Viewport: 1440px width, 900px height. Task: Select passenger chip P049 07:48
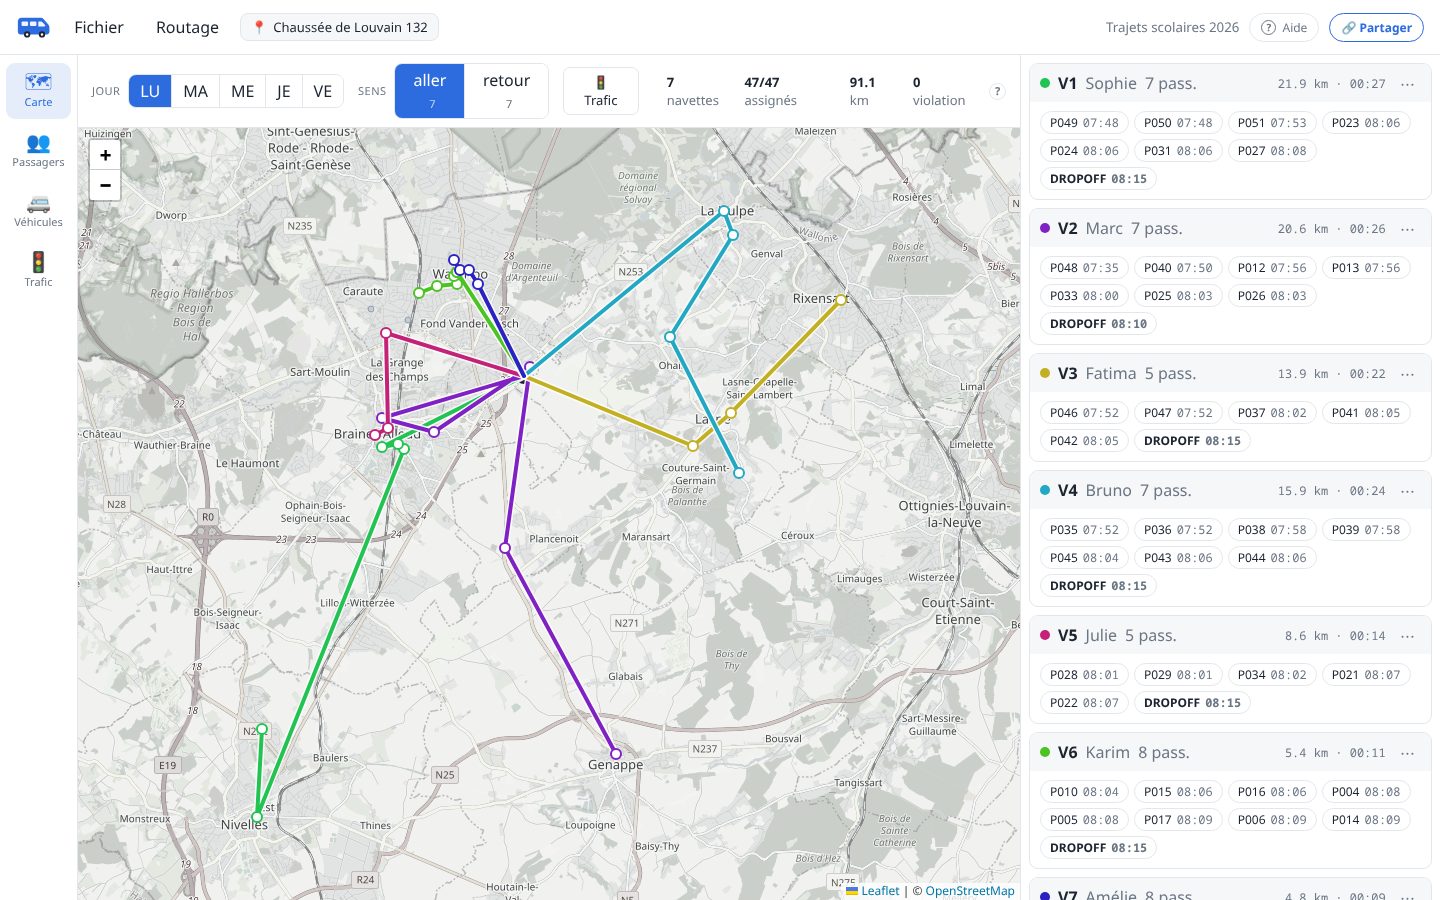pyautogui.click(x=1085, y=123)
